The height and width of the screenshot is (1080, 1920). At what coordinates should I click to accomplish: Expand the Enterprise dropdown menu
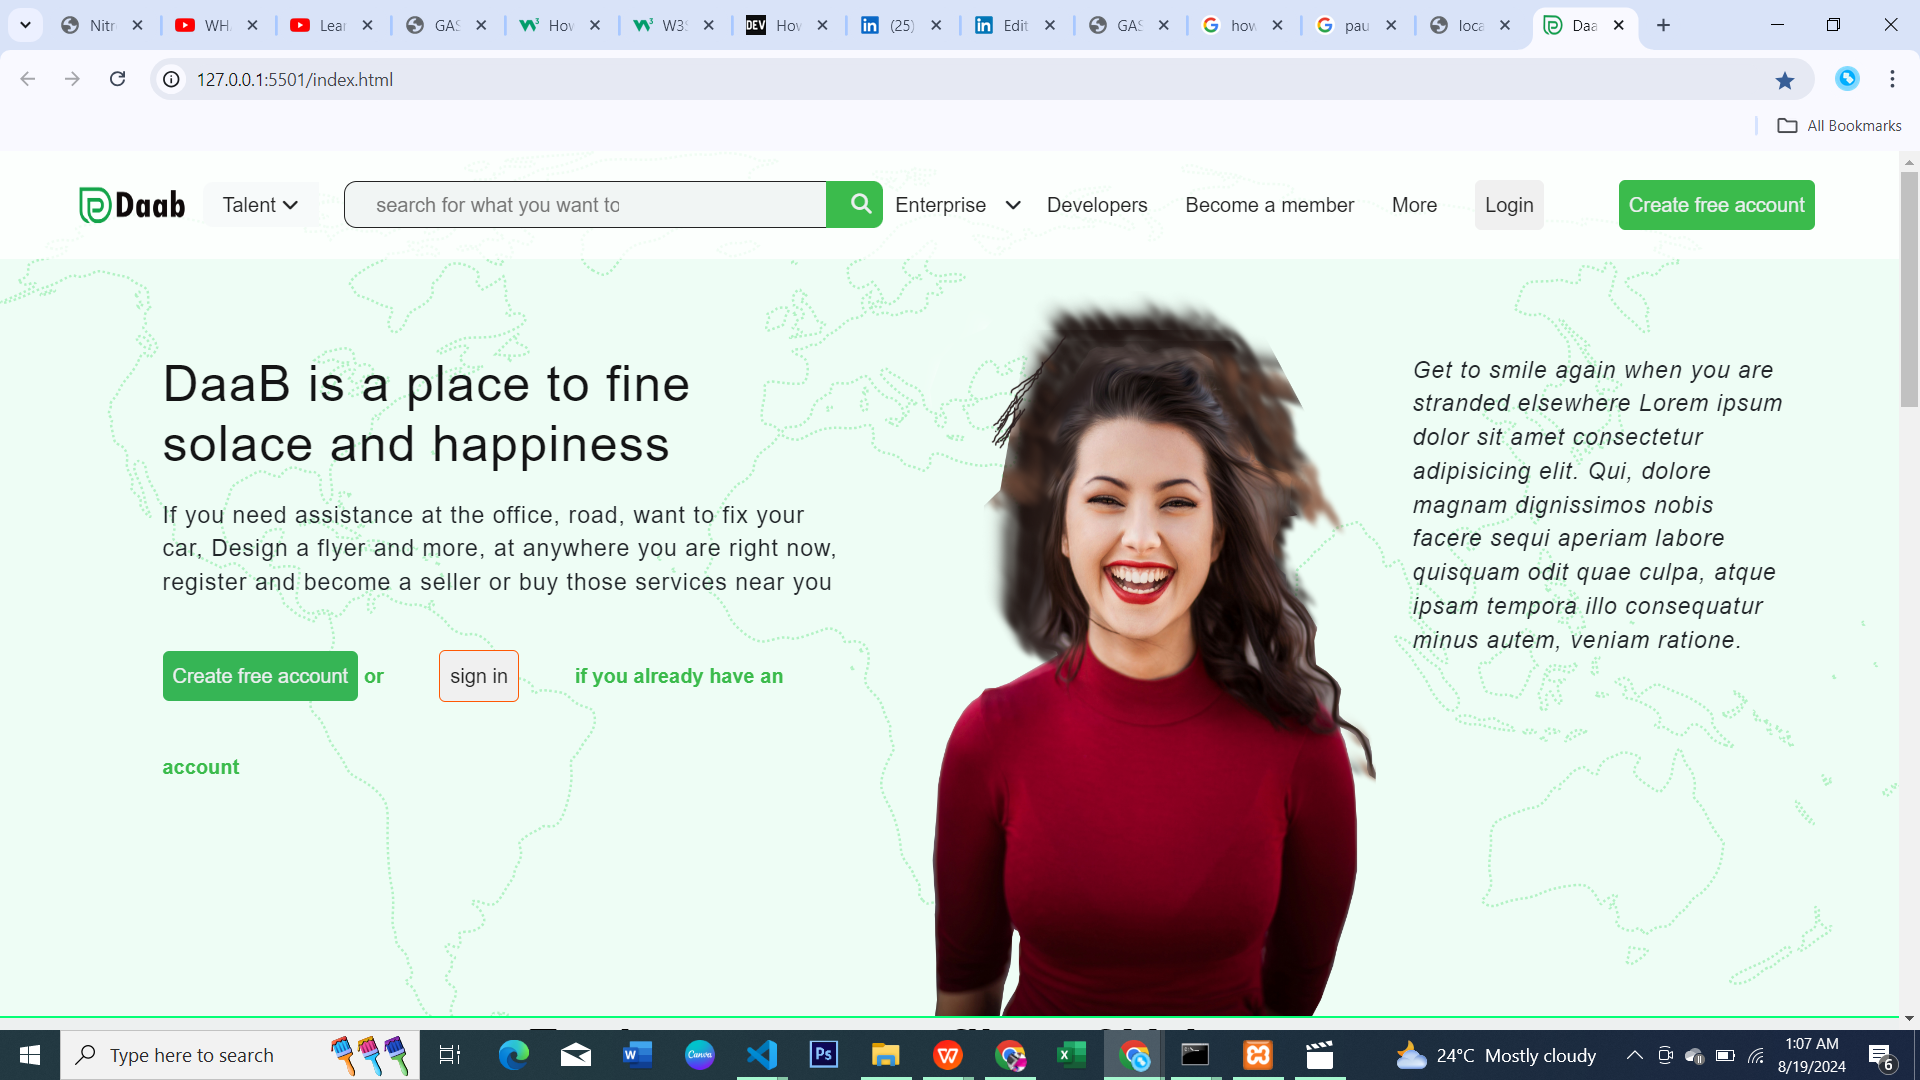coord(958,205)
